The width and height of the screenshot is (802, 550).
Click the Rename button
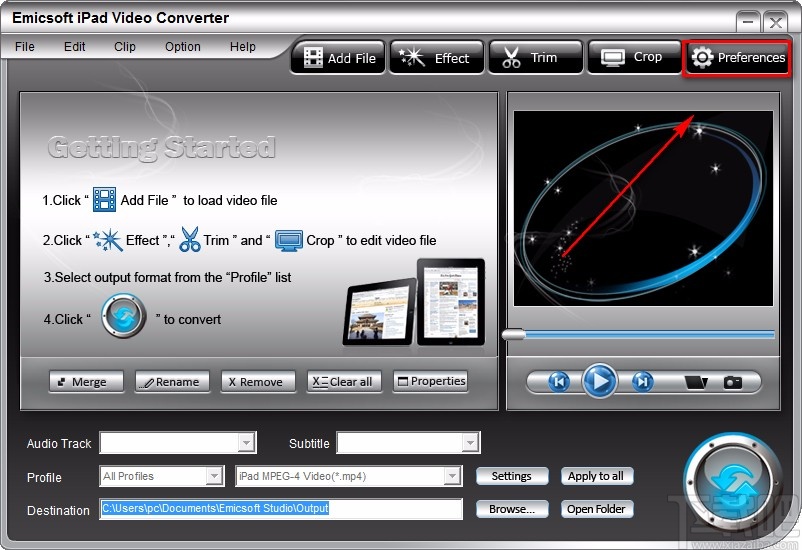172,382
